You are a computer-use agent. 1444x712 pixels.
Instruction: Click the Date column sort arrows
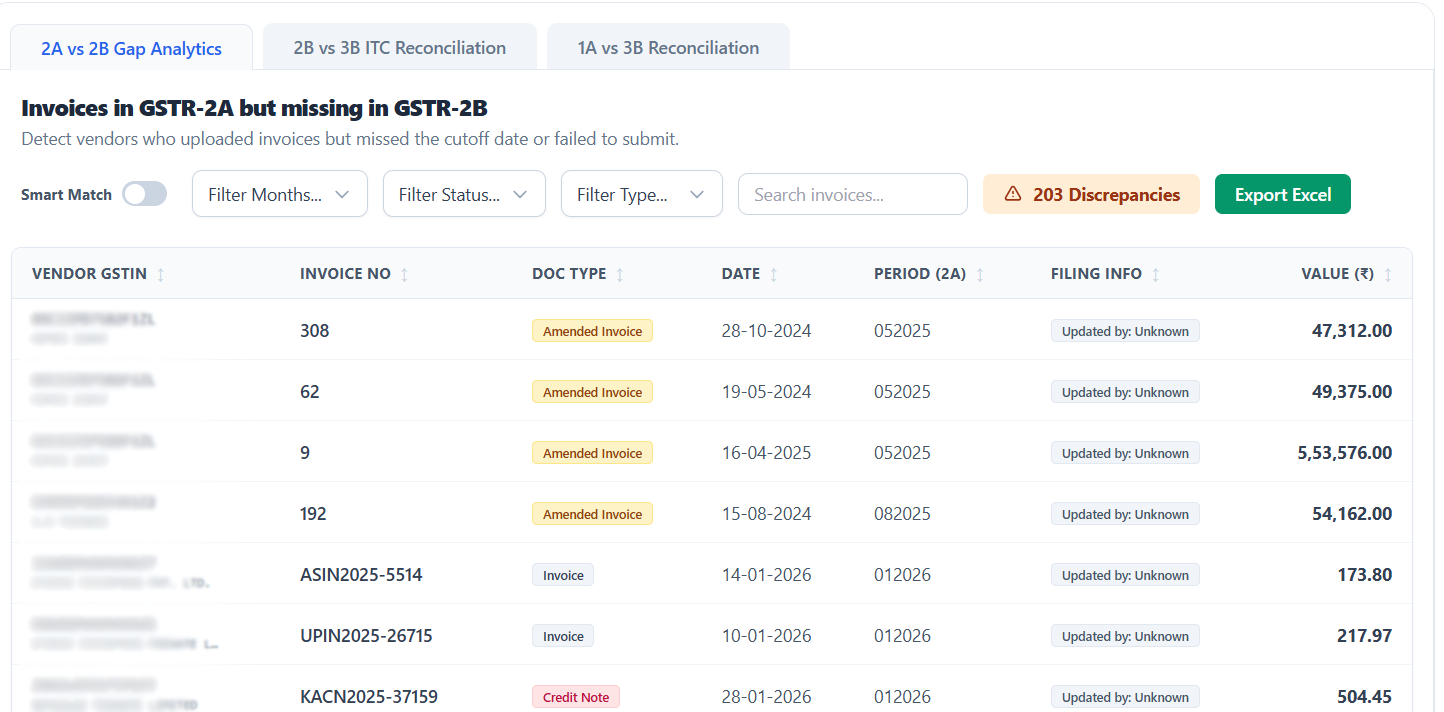(x=773, y=275)
